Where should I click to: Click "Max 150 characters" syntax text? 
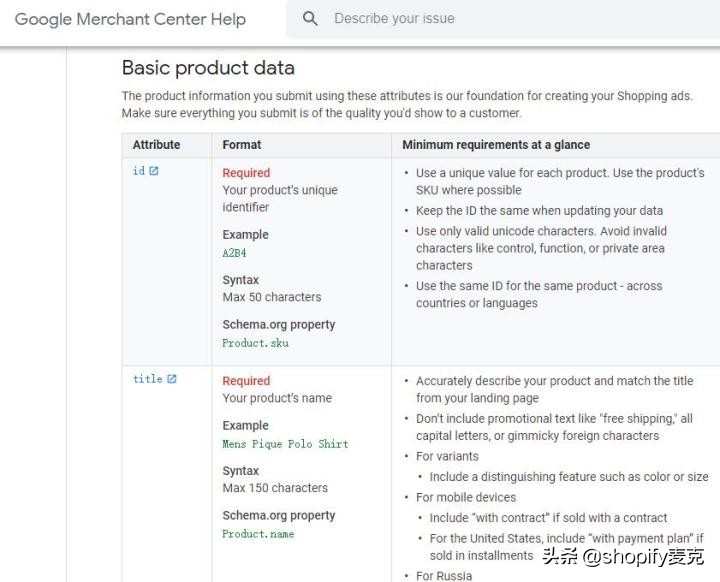275,488
